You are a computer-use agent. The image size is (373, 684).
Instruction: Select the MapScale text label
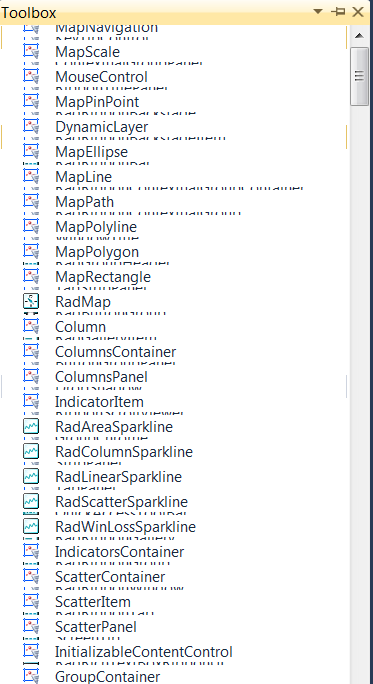pyautogui.click(x=87, y=52)
